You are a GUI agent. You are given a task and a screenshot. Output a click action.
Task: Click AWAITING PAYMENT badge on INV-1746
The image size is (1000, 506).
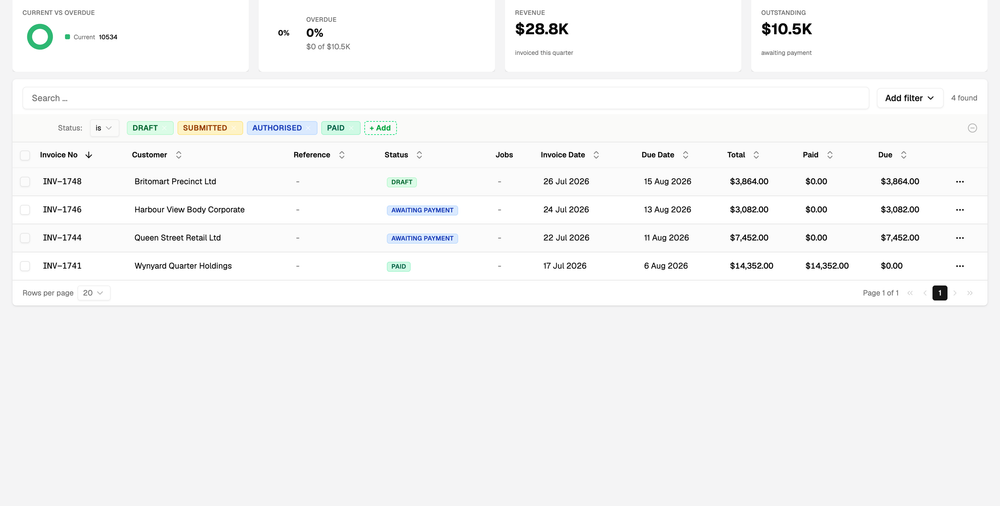422,210
